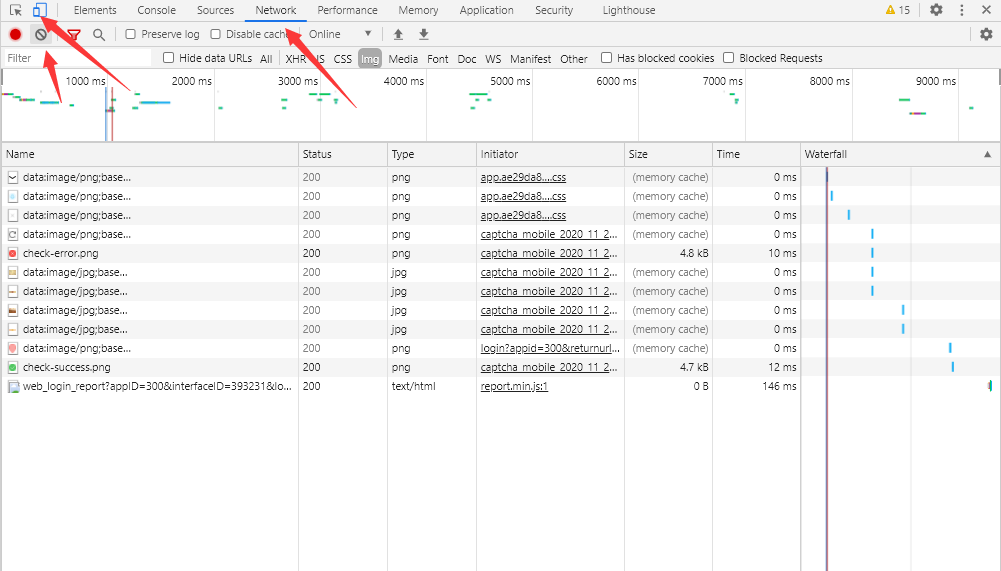Click the import HAR upload arrow
Screen dimensions: 1001x571
point(398,34)
